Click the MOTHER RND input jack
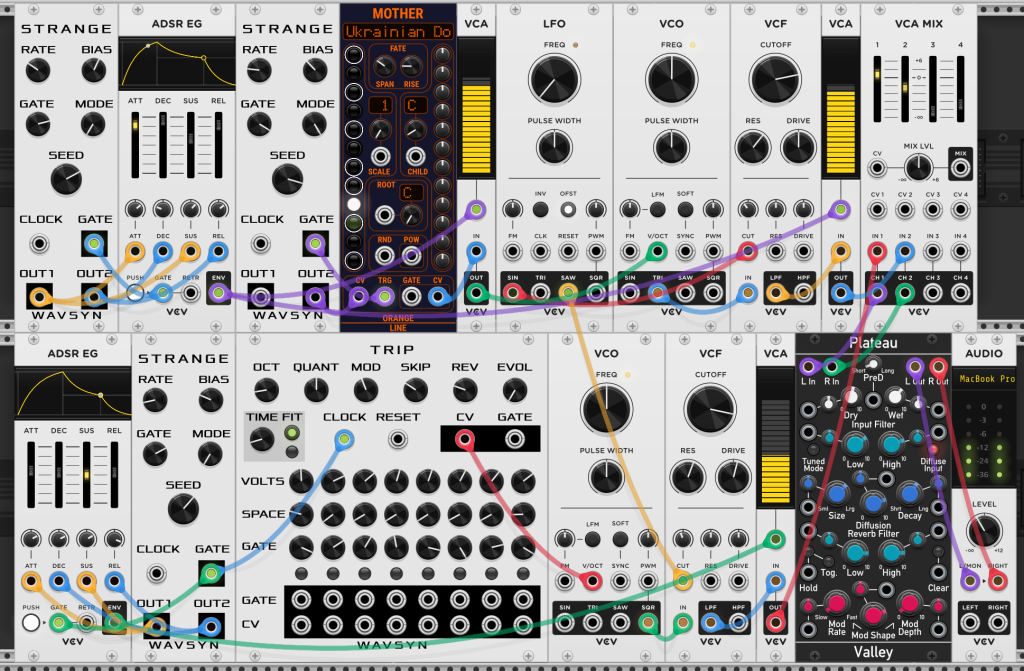Screen dimensions: 1024x671 [385, 255]
